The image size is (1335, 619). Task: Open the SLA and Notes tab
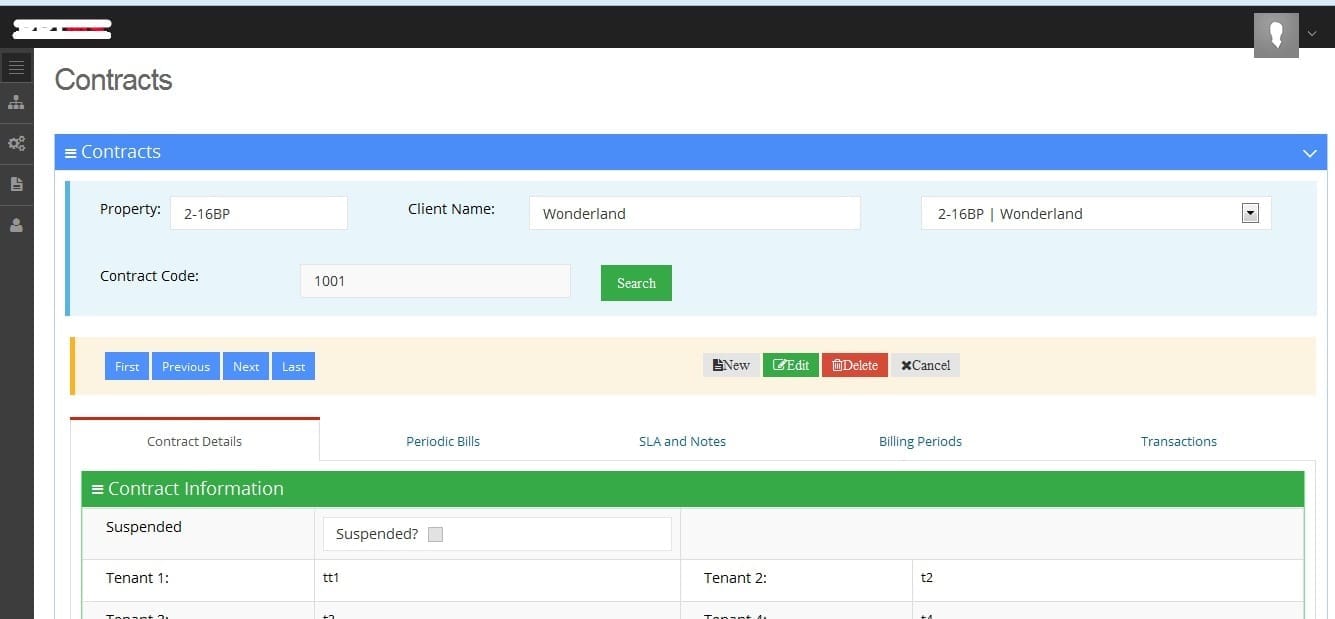(682, 441)
